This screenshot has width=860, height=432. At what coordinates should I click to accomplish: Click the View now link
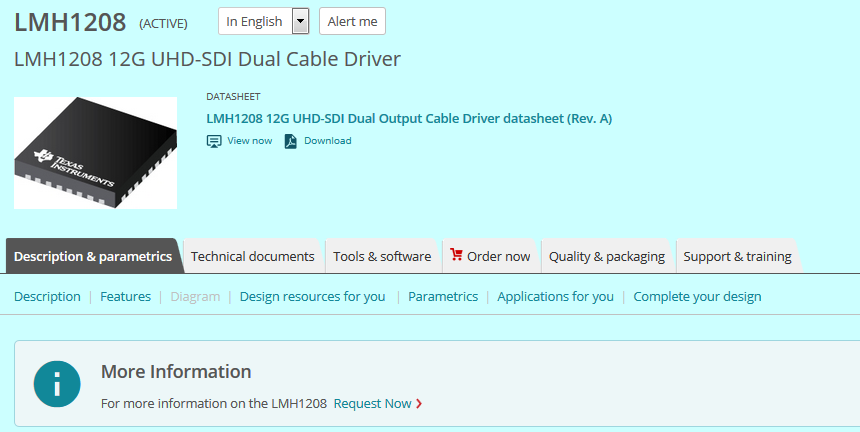click(x=250, y=141)
